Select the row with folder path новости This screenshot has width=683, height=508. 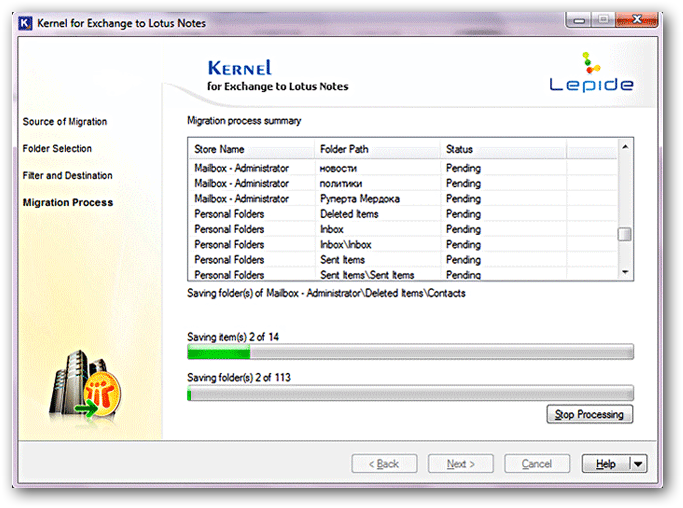pyautogui.click(x=402, y=168)
